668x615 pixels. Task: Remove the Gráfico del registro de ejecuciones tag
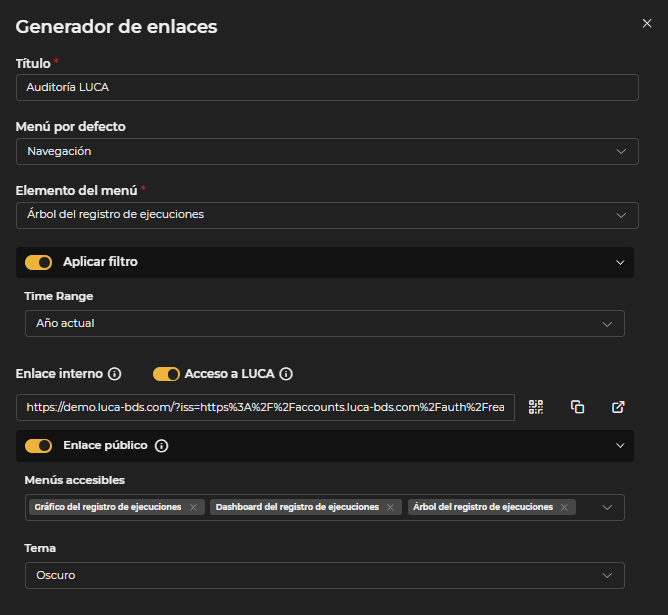193,507
